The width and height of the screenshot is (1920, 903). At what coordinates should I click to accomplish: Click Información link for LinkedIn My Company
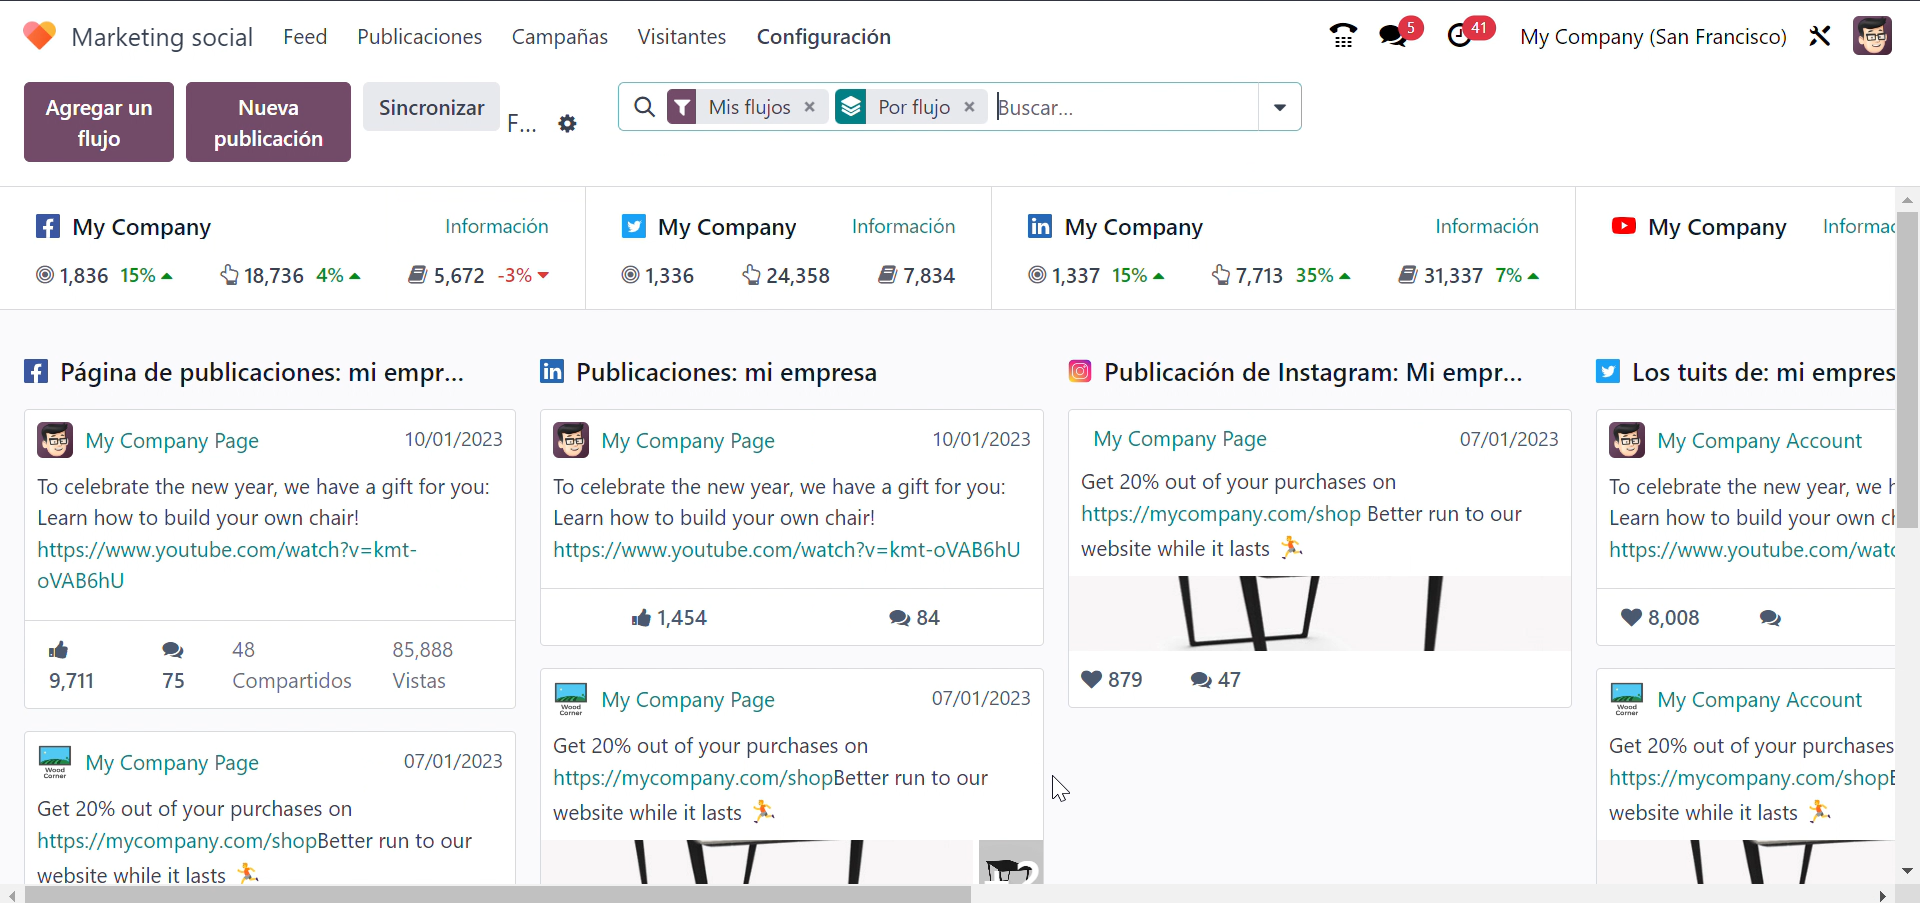click(x=1487, y=226)
